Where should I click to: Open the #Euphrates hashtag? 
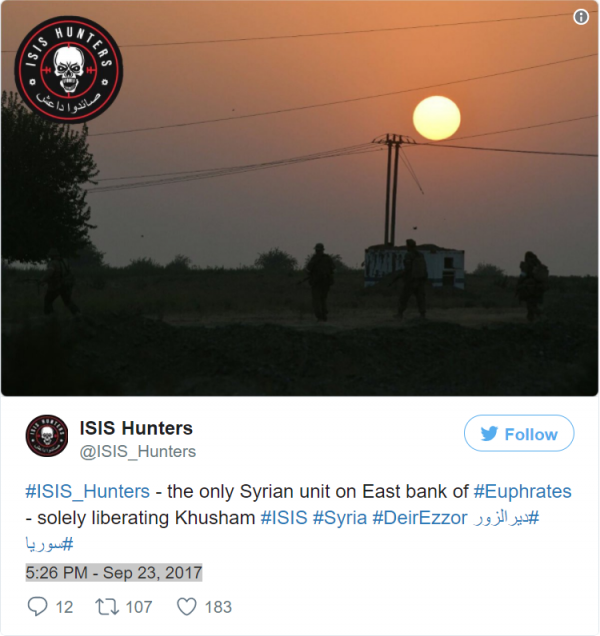click(523, 491)
